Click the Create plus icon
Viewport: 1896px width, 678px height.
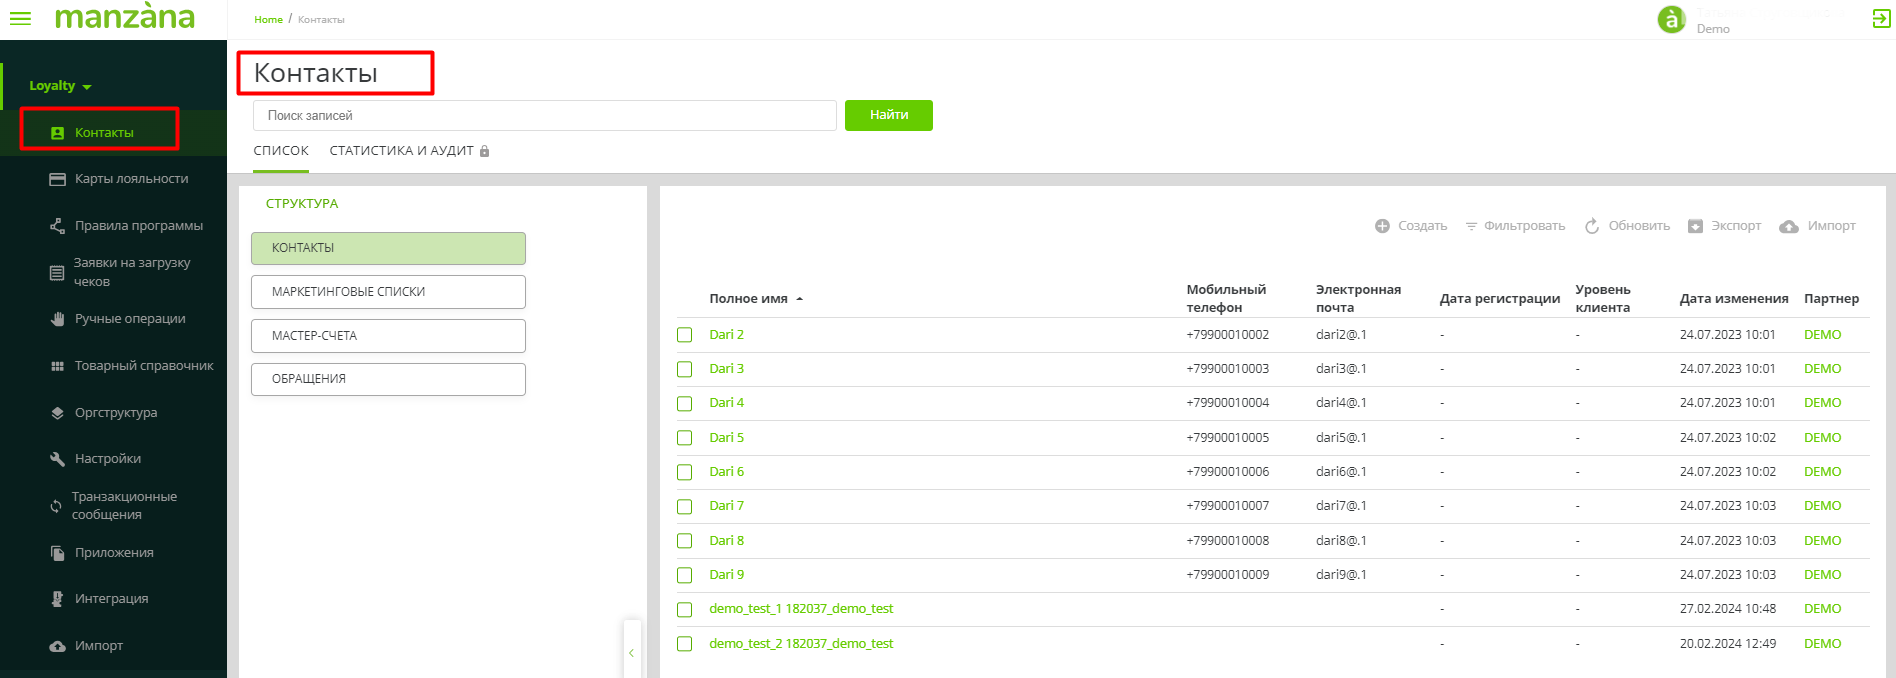coord(1382,226)
